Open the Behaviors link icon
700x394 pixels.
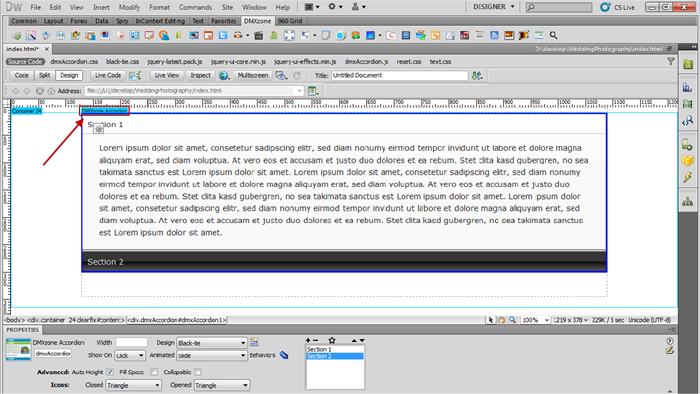point(283,355)
